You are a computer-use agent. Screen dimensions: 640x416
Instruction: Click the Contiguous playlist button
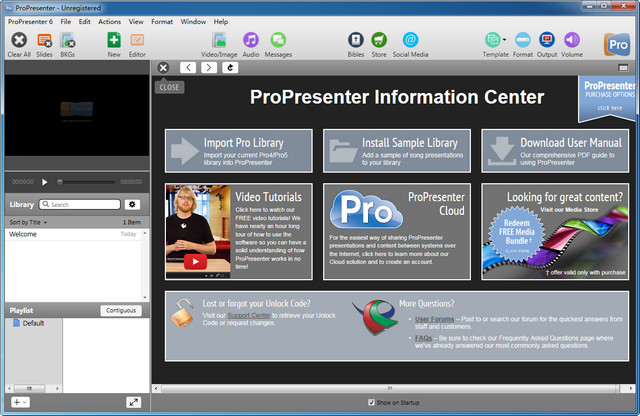tap(121, 311)
